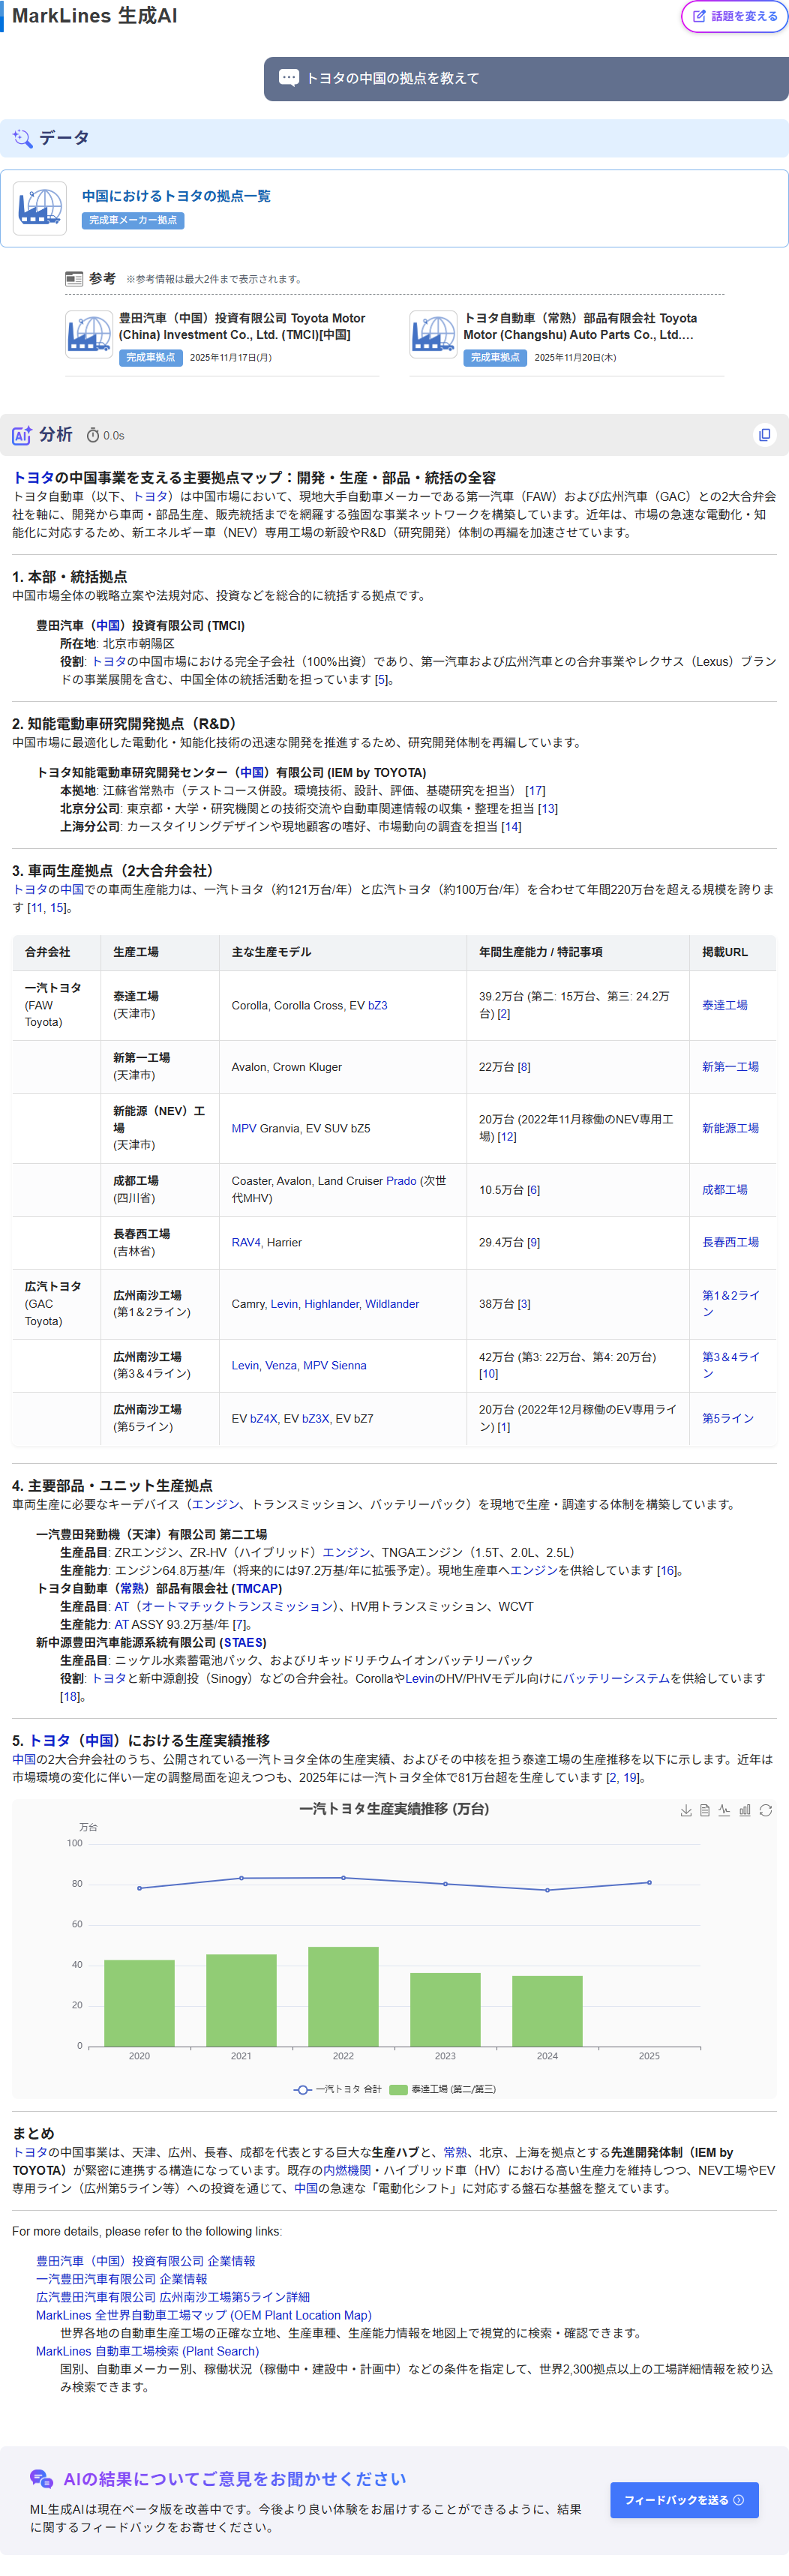This screenshot has width=789, height=2576.
Task: Toggle the 泰達工場 (第二/第三) legend series
Action: point(442,2089)
